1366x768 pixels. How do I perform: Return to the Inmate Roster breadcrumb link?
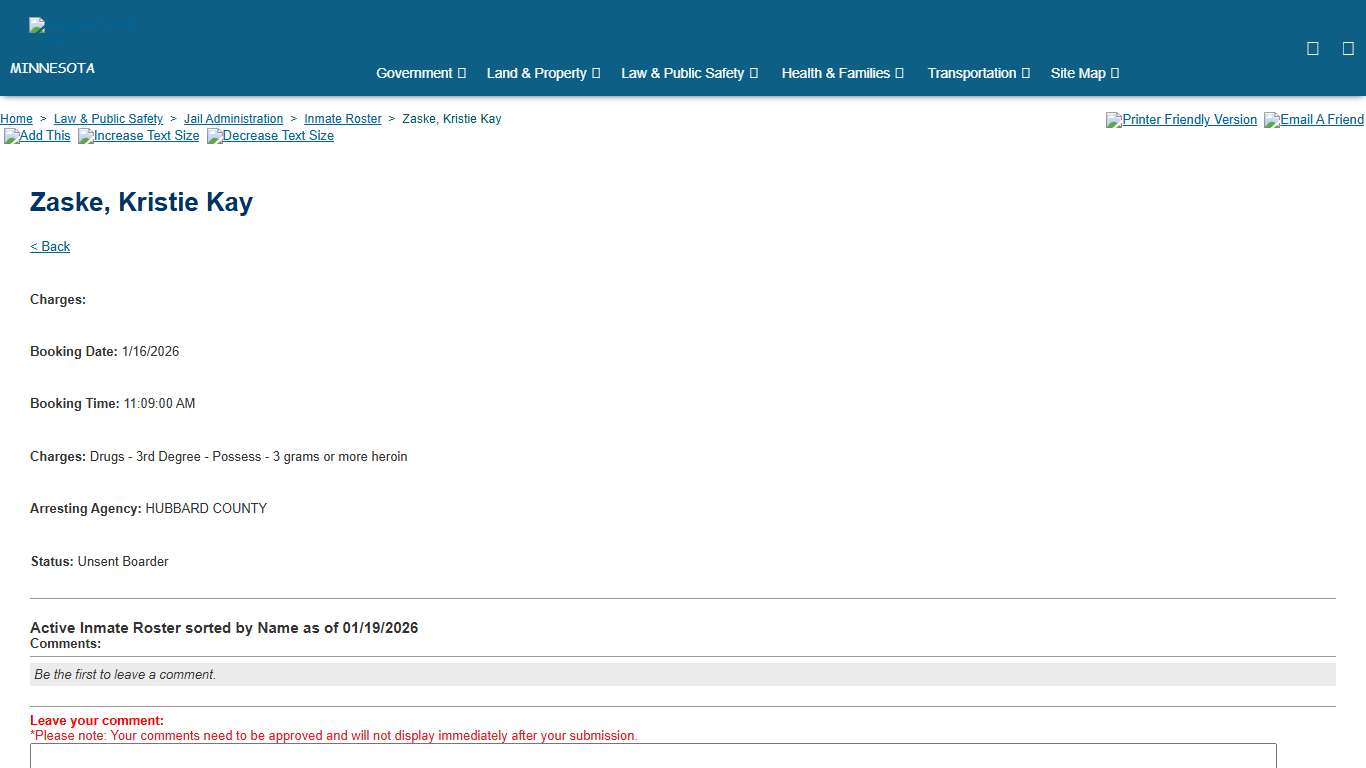[x=342, y=119]
